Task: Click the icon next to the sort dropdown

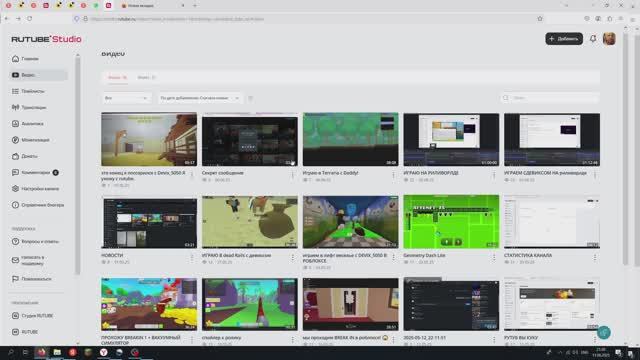Action: [x=251, y=98]
